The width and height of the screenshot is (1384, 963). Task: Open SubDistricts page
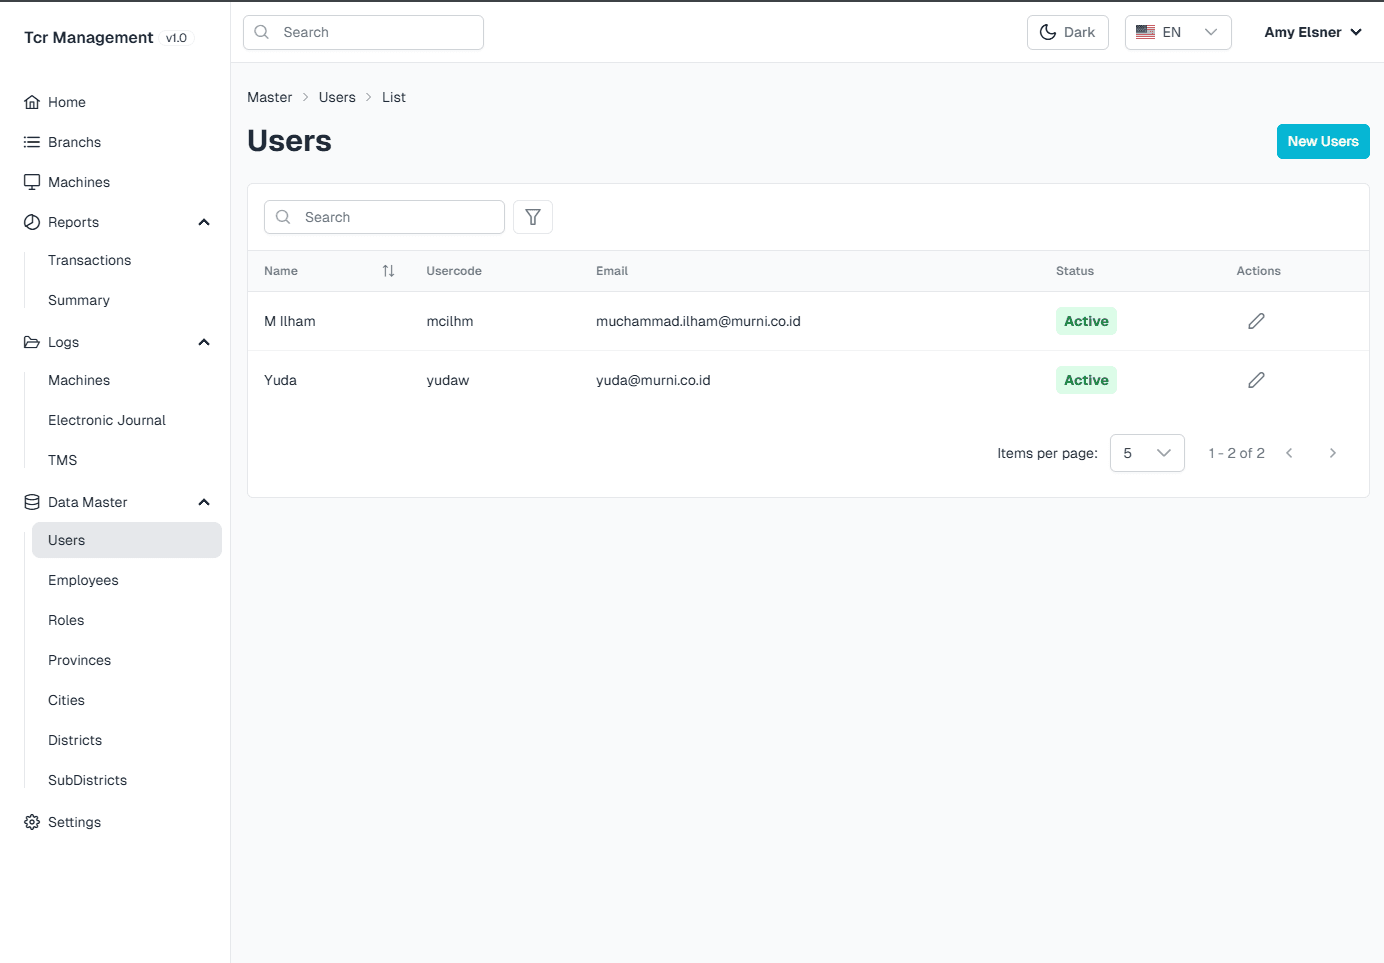(88, 780)
